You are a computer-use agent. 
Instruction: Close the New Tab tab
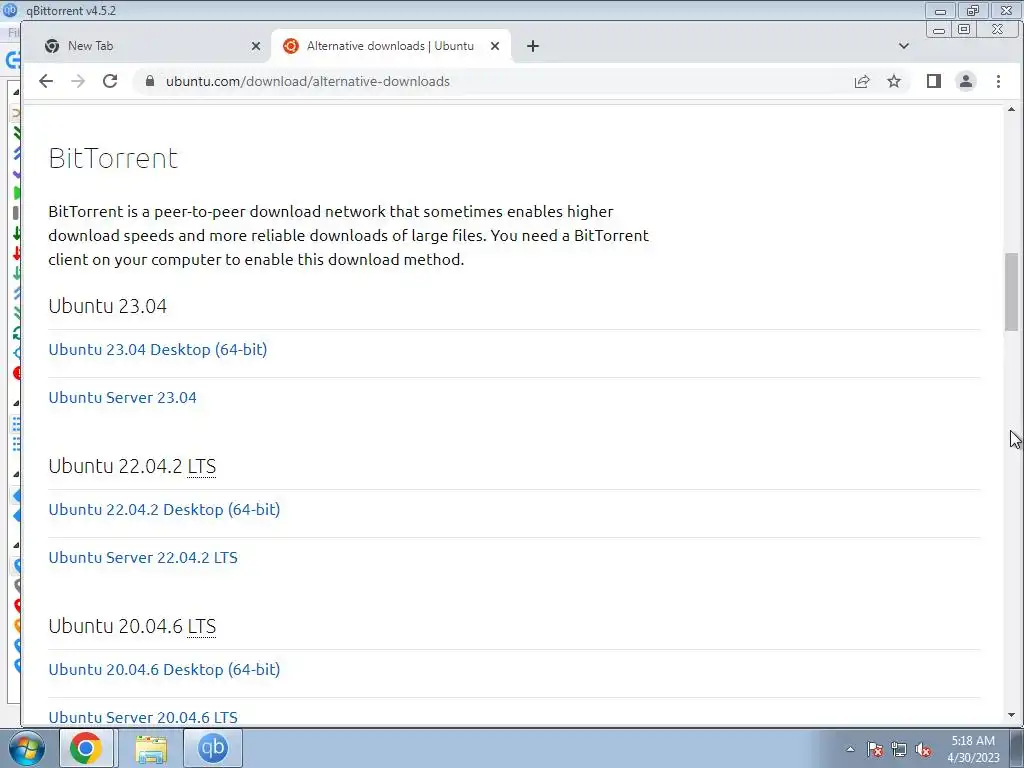click(256, 46)
